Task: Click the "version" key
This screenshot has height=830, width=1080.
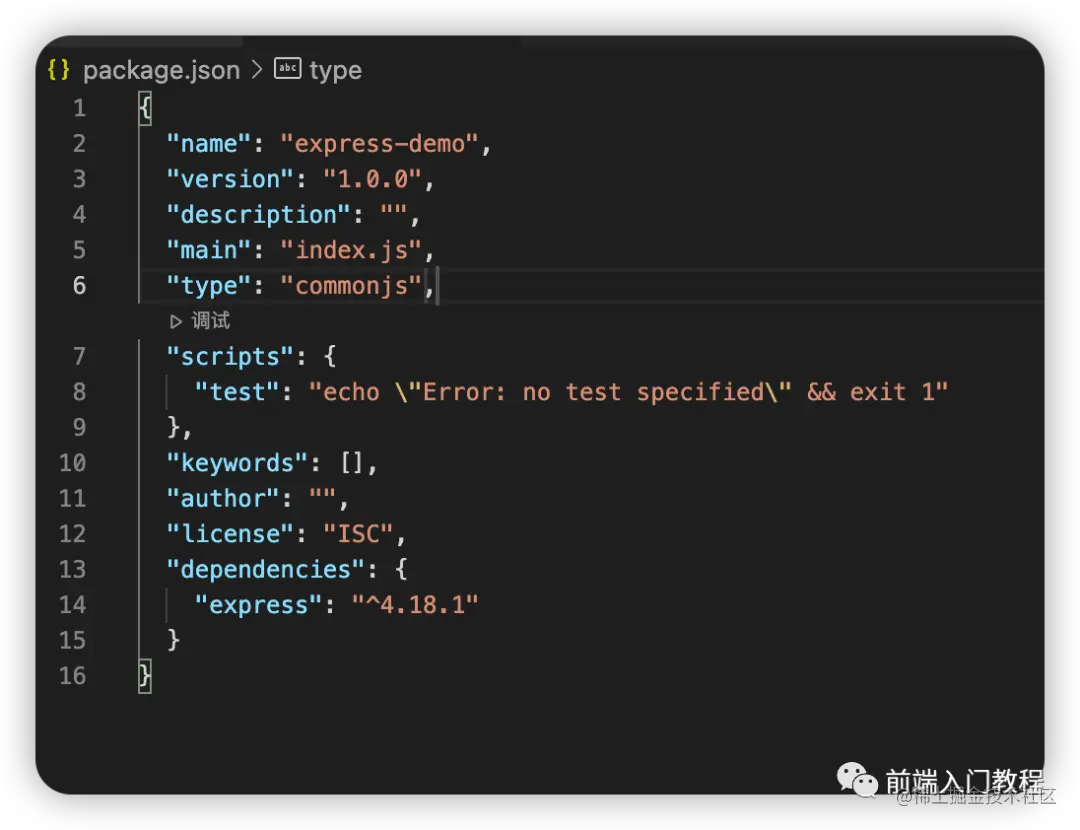Action: point(230,179)
